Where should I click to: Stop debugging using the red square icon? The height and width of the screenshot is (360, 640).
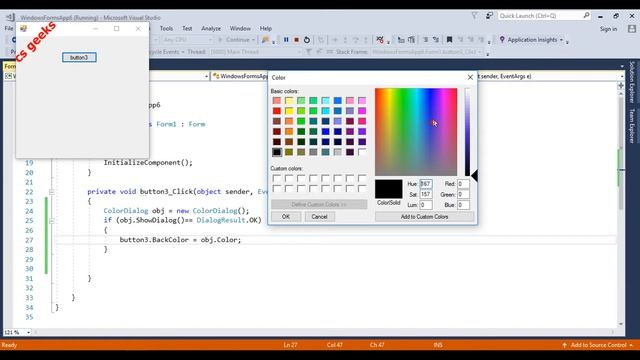297,40
